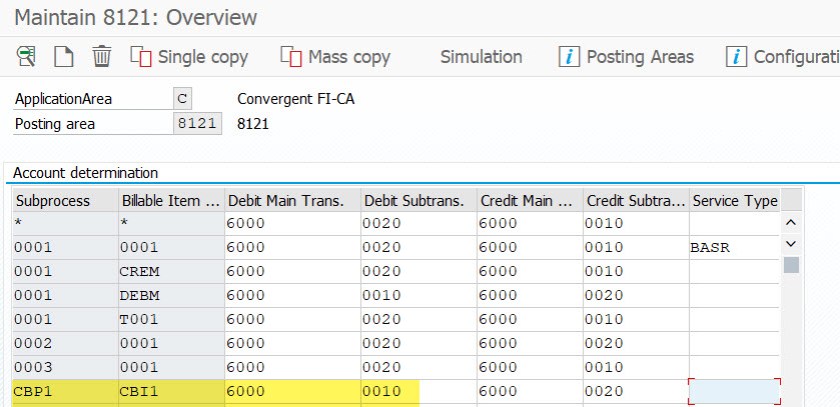Click the BASR Service Type cell
840x407 pixels.
click(734, 248)
